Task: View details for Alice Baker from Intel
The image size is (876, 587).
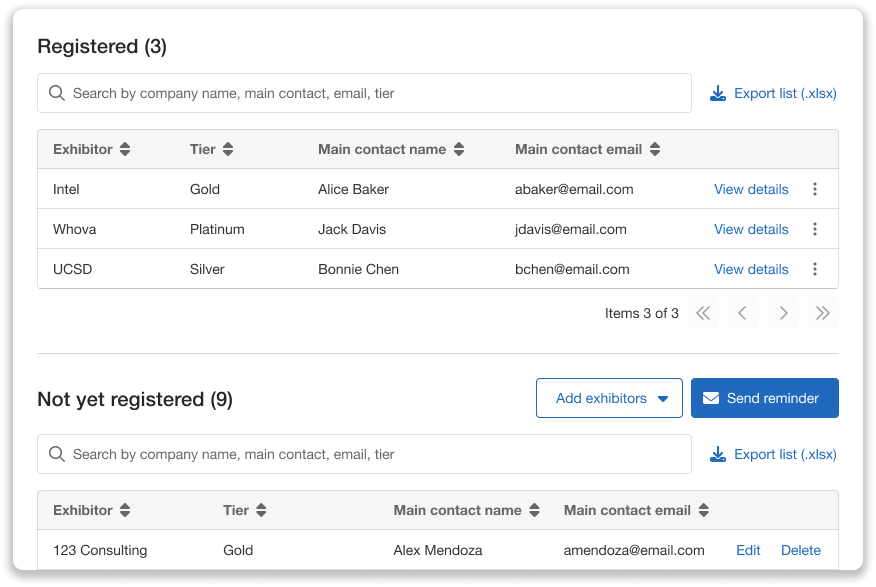Action: tap(751, 189)
